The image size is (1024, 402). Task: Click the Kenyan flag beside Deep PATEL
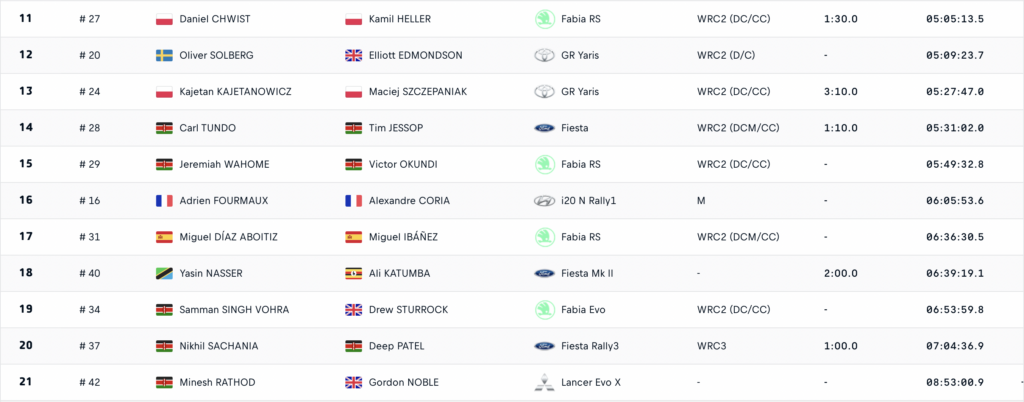click(x=353, y=346)
